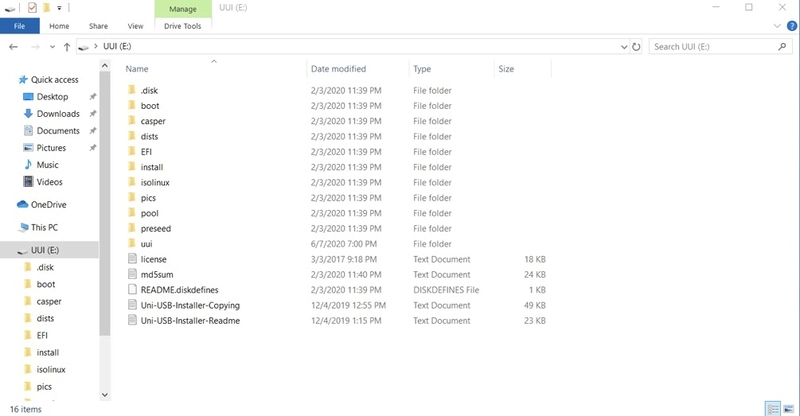Click the 2/3/2020 11:40 PM md5sum date
This screenshot has height=416, width=800.
coord(346,275)
